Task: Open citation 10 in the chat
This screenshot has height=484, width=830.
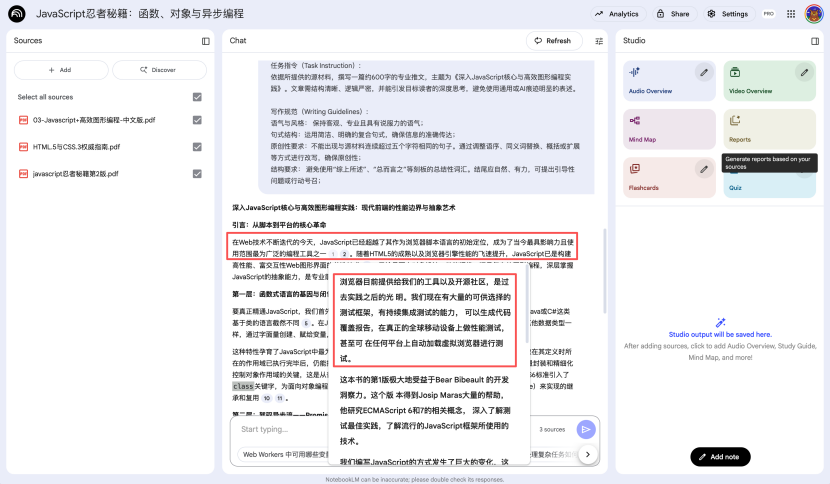Action: point(267,398)
